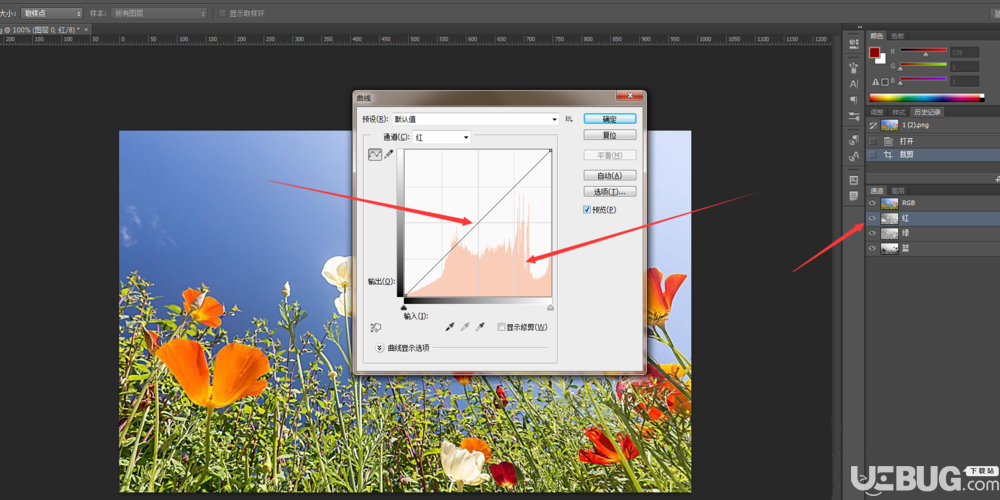Toggle the 预览 preview checkbox
This screenshot has height=500, width=1000.
coord(587,209)
